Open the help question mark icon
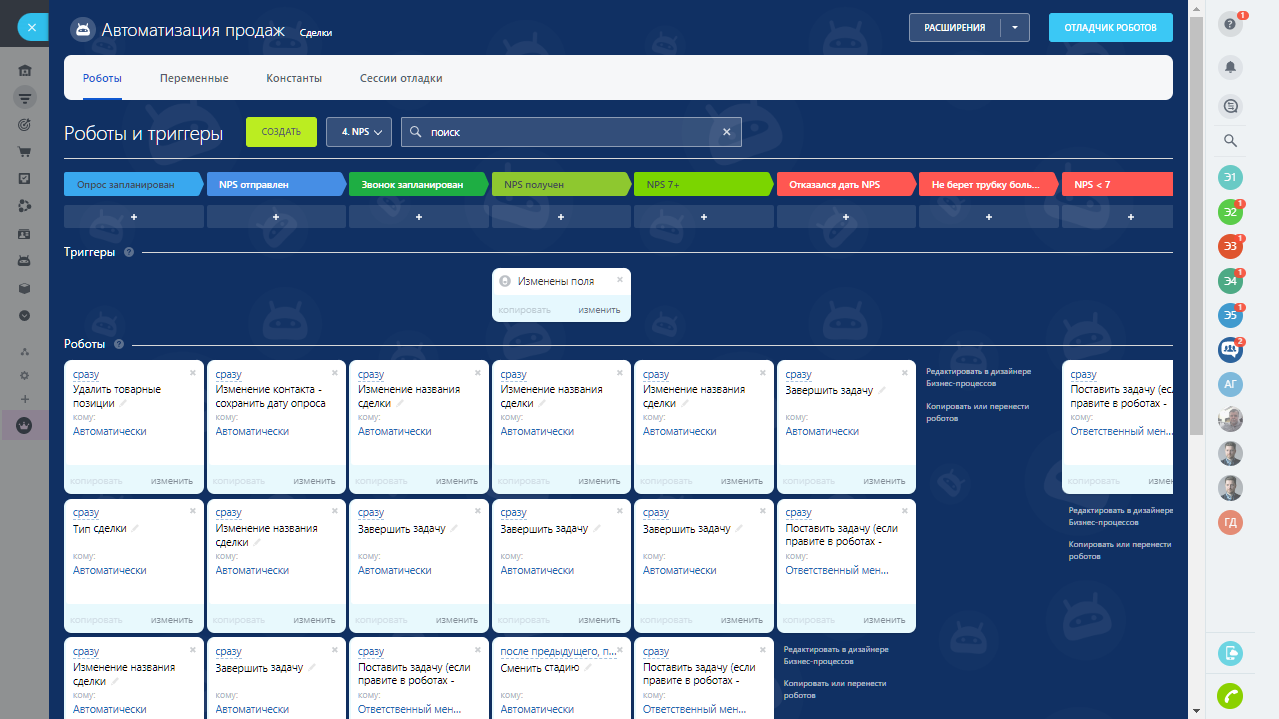Image resolution: width=1279 pixels, height=719 pixels. coord(1231,25)
